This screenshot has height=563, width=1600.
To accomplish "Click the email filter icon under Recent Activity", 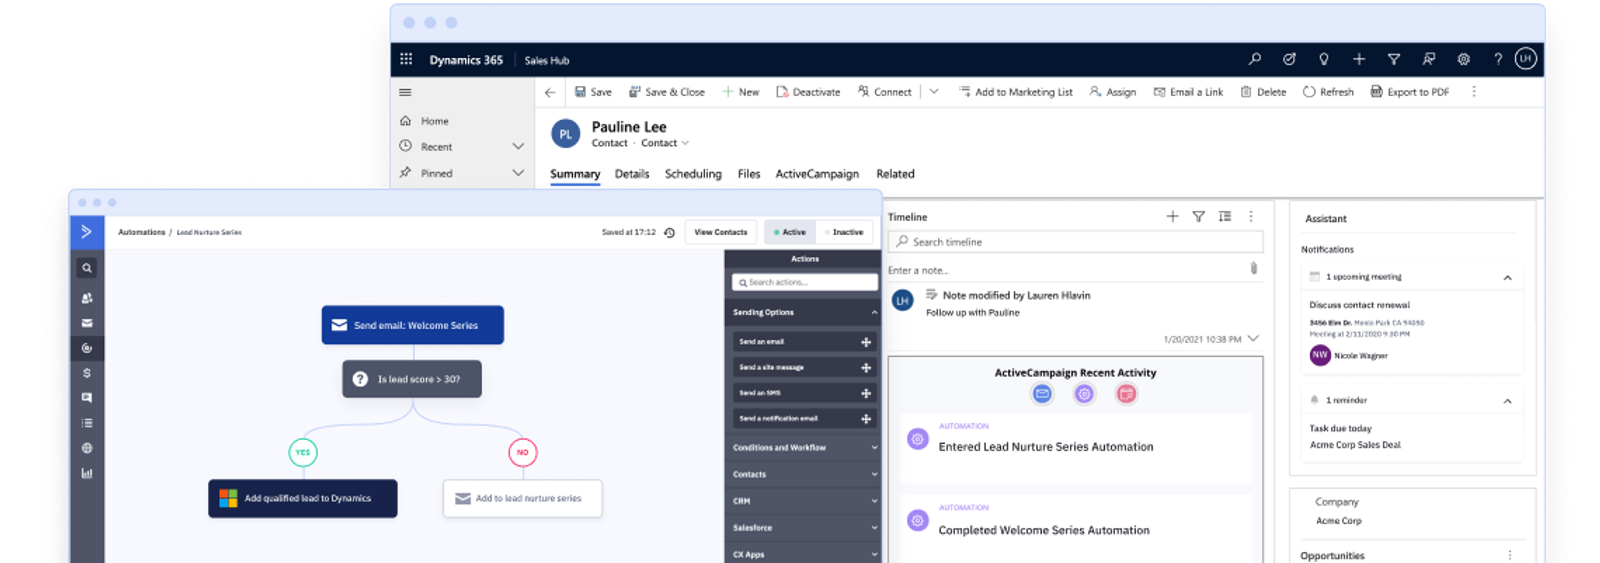I will pyautogui.click(x=1042, y=394).
